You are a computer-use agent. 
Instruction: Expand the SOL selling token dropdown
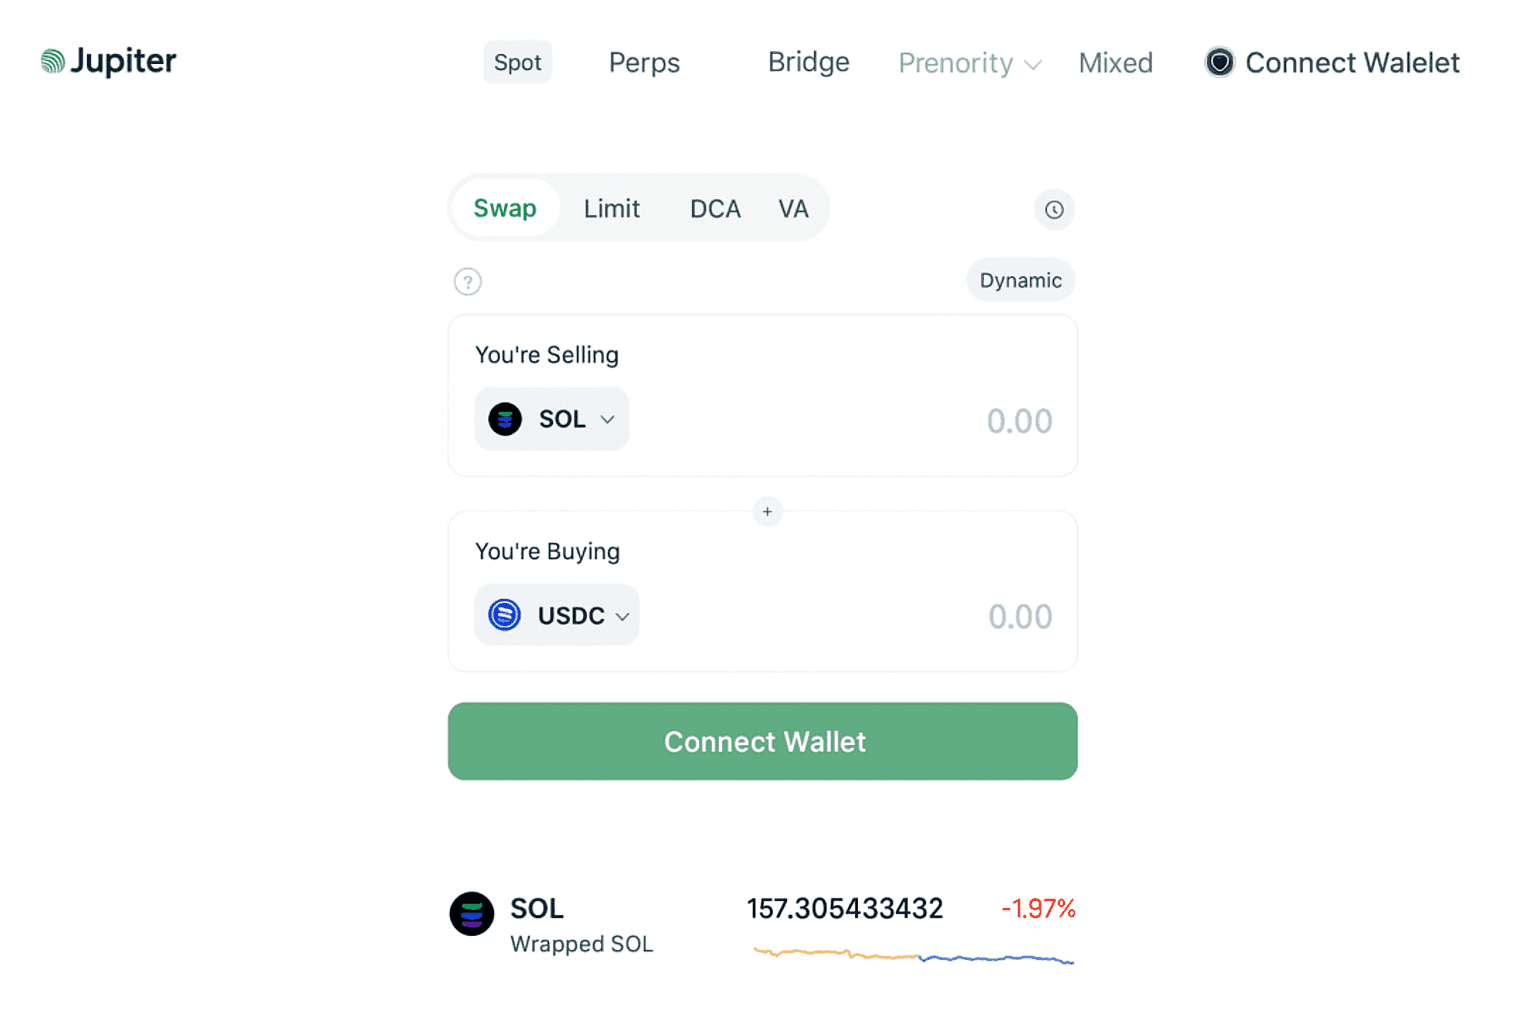coord(607,420)
